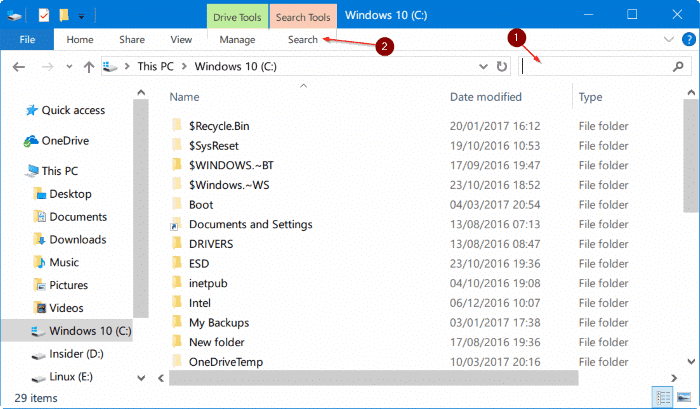Screen dimensions: 700x409
Task: Sort by the Date modified column
Action: pyautogui.click(x=486, y=97)
